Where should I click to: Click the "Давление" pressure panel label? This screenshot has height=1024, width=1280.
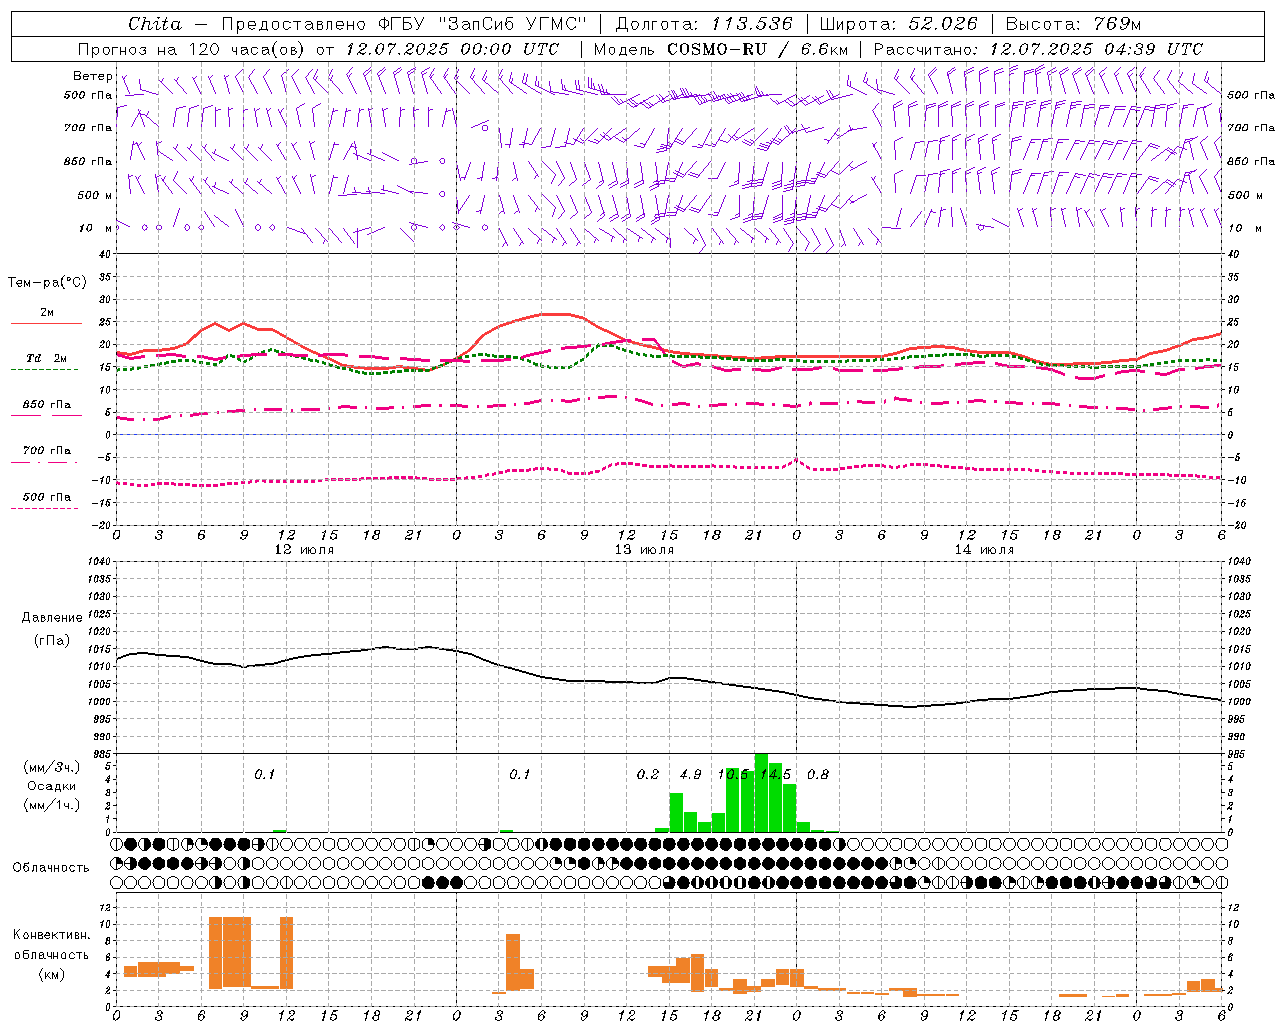pyautogui.click(x=52, y=618)
